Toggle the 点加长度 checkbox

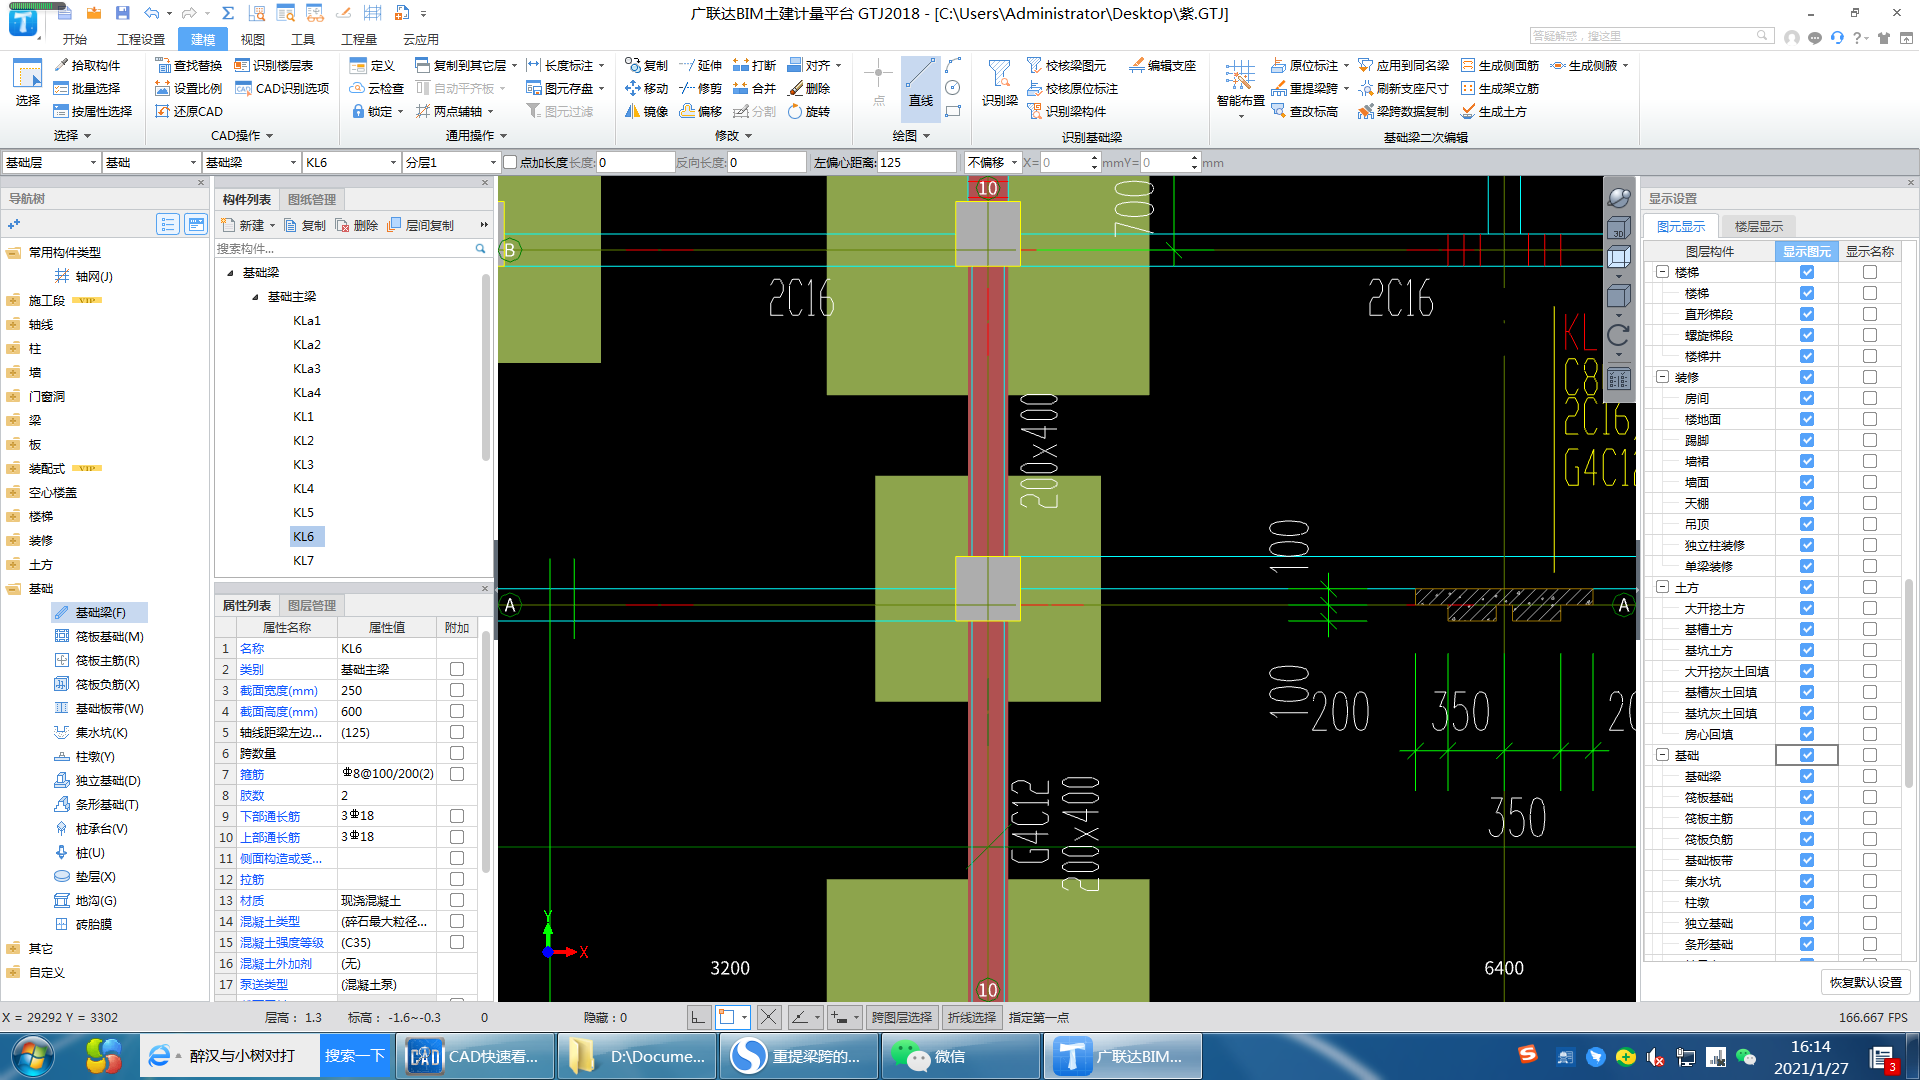pyautogui.click(x=510, y=162)
